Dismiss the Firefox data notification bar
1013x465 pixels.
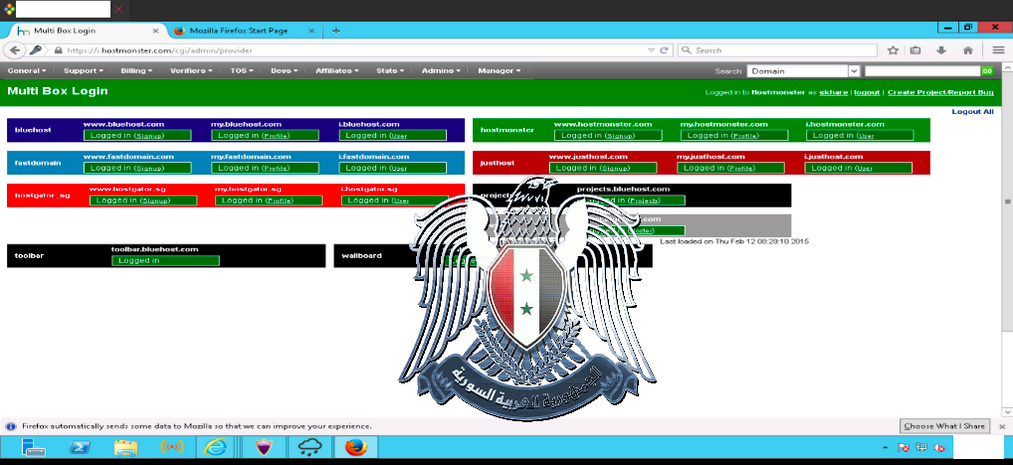[x=1002, y=426]
